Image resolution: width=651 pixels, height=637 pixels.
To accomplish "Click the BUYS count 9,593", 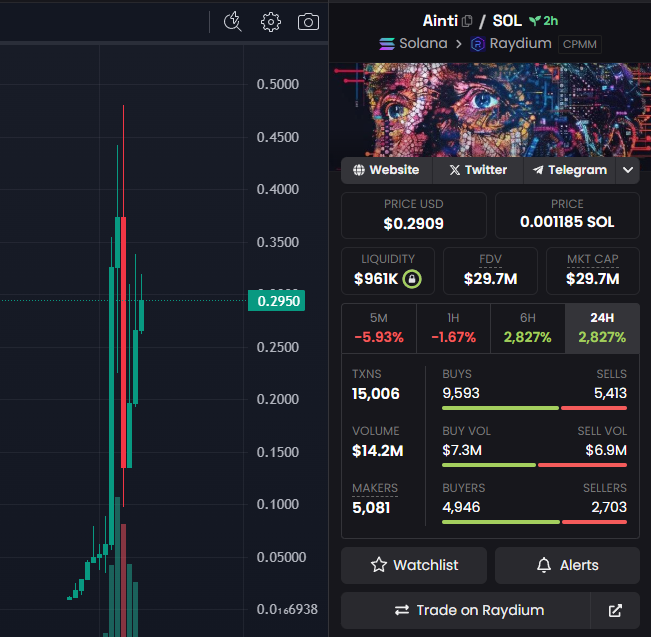I will pos(461,393).
